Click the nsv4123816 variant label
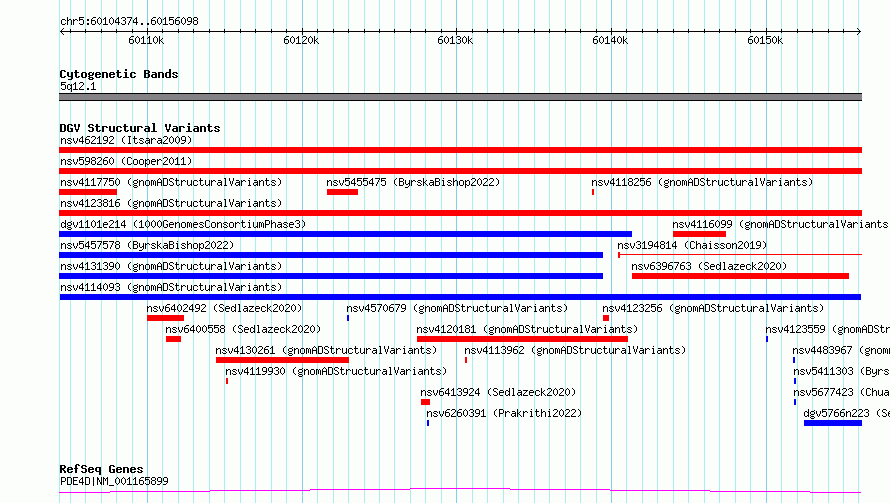Image resolution: width=890 pixels, height=503 pixels. click(x=171, y=203)
